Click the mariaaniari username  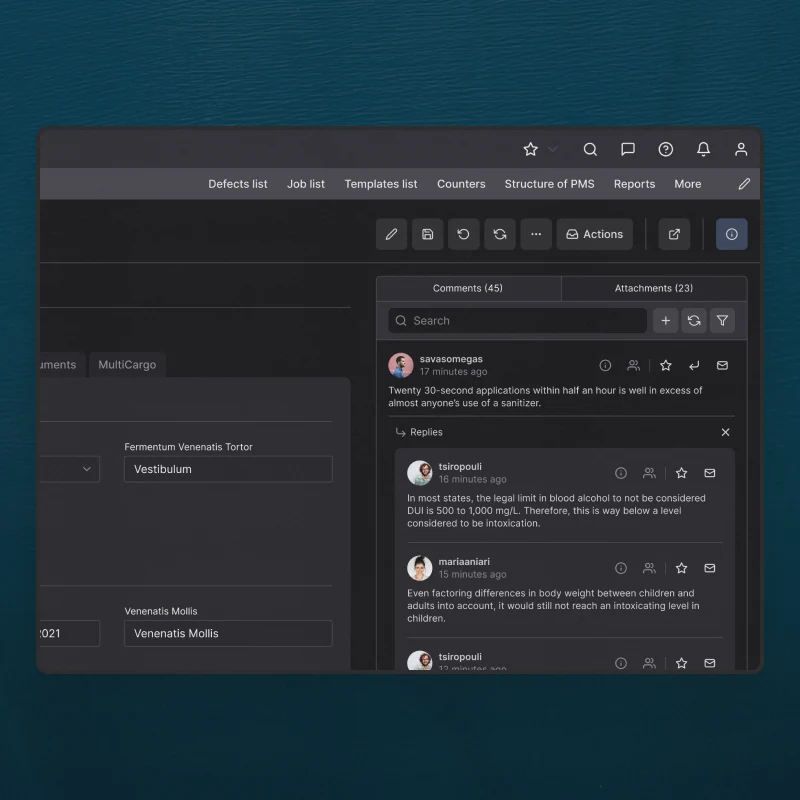[464, 561]
